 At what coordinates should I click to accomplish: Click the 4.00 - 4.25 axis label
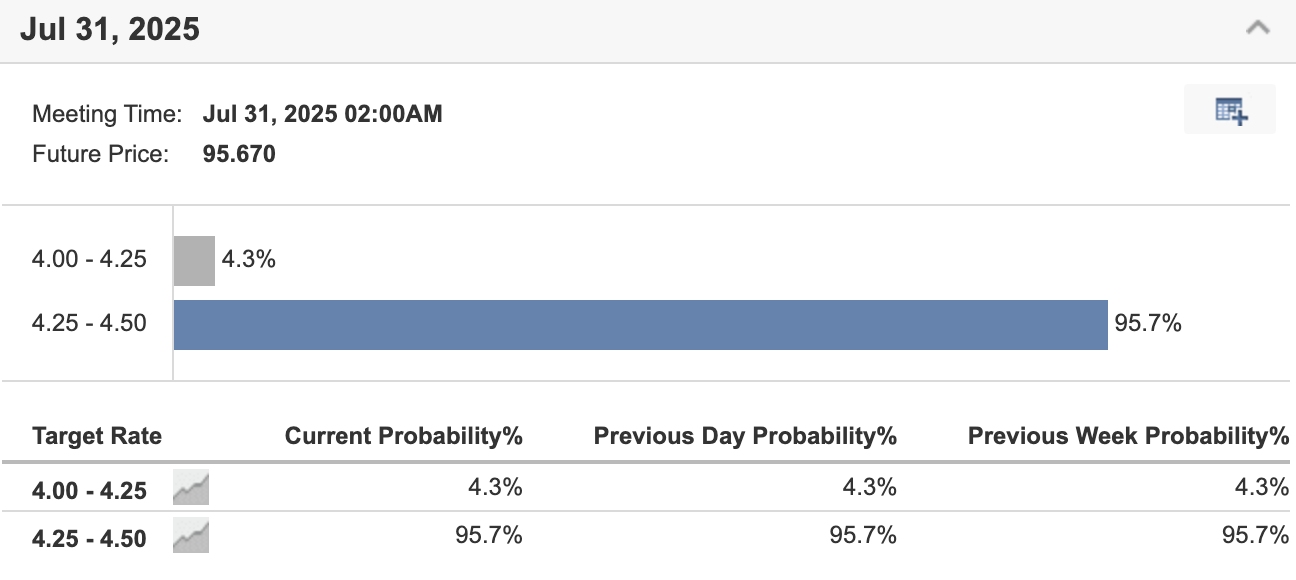[89, 258]
